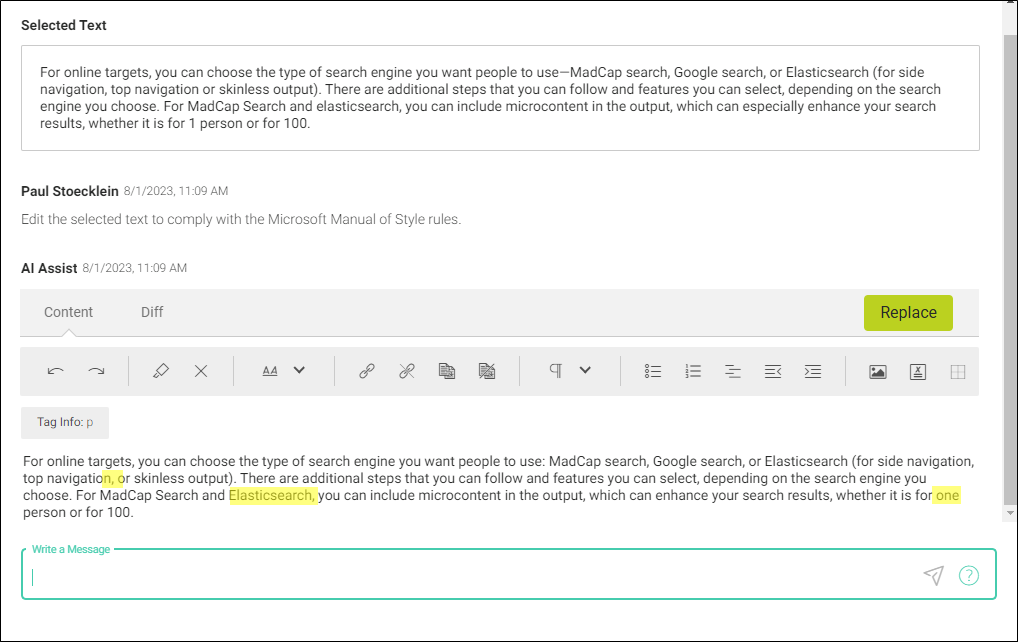Apply numbered list formatting
1018x642 pixels.
[693, 371]
